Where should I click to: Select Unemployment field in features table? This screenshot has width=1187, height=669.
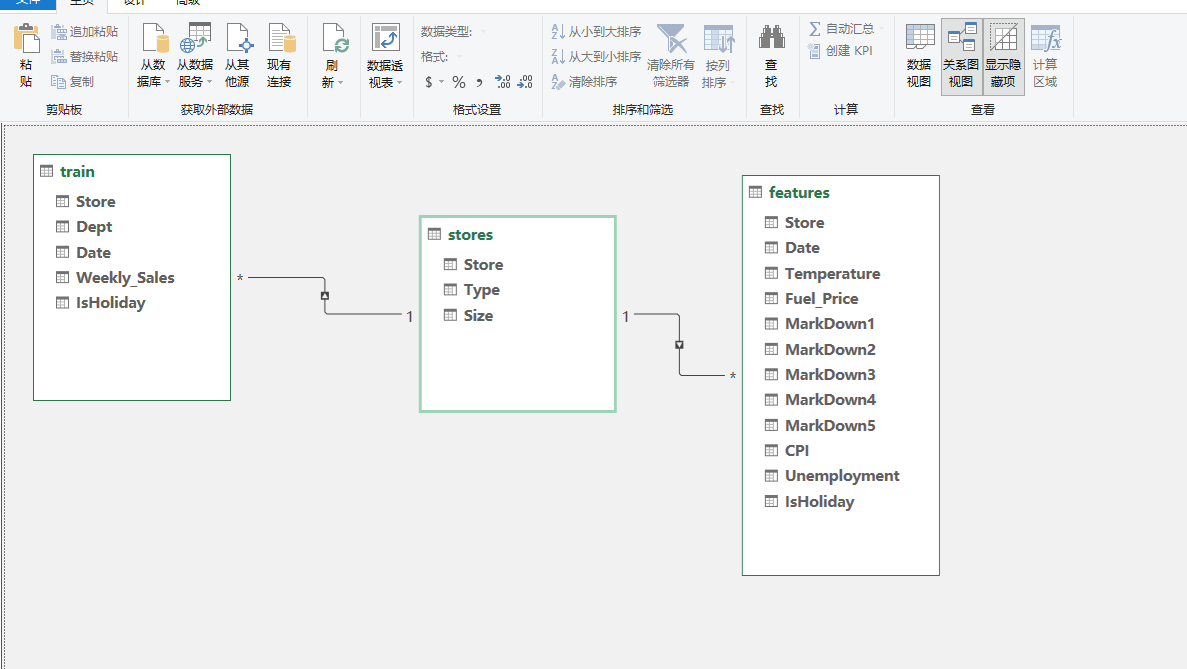[840, 476]
